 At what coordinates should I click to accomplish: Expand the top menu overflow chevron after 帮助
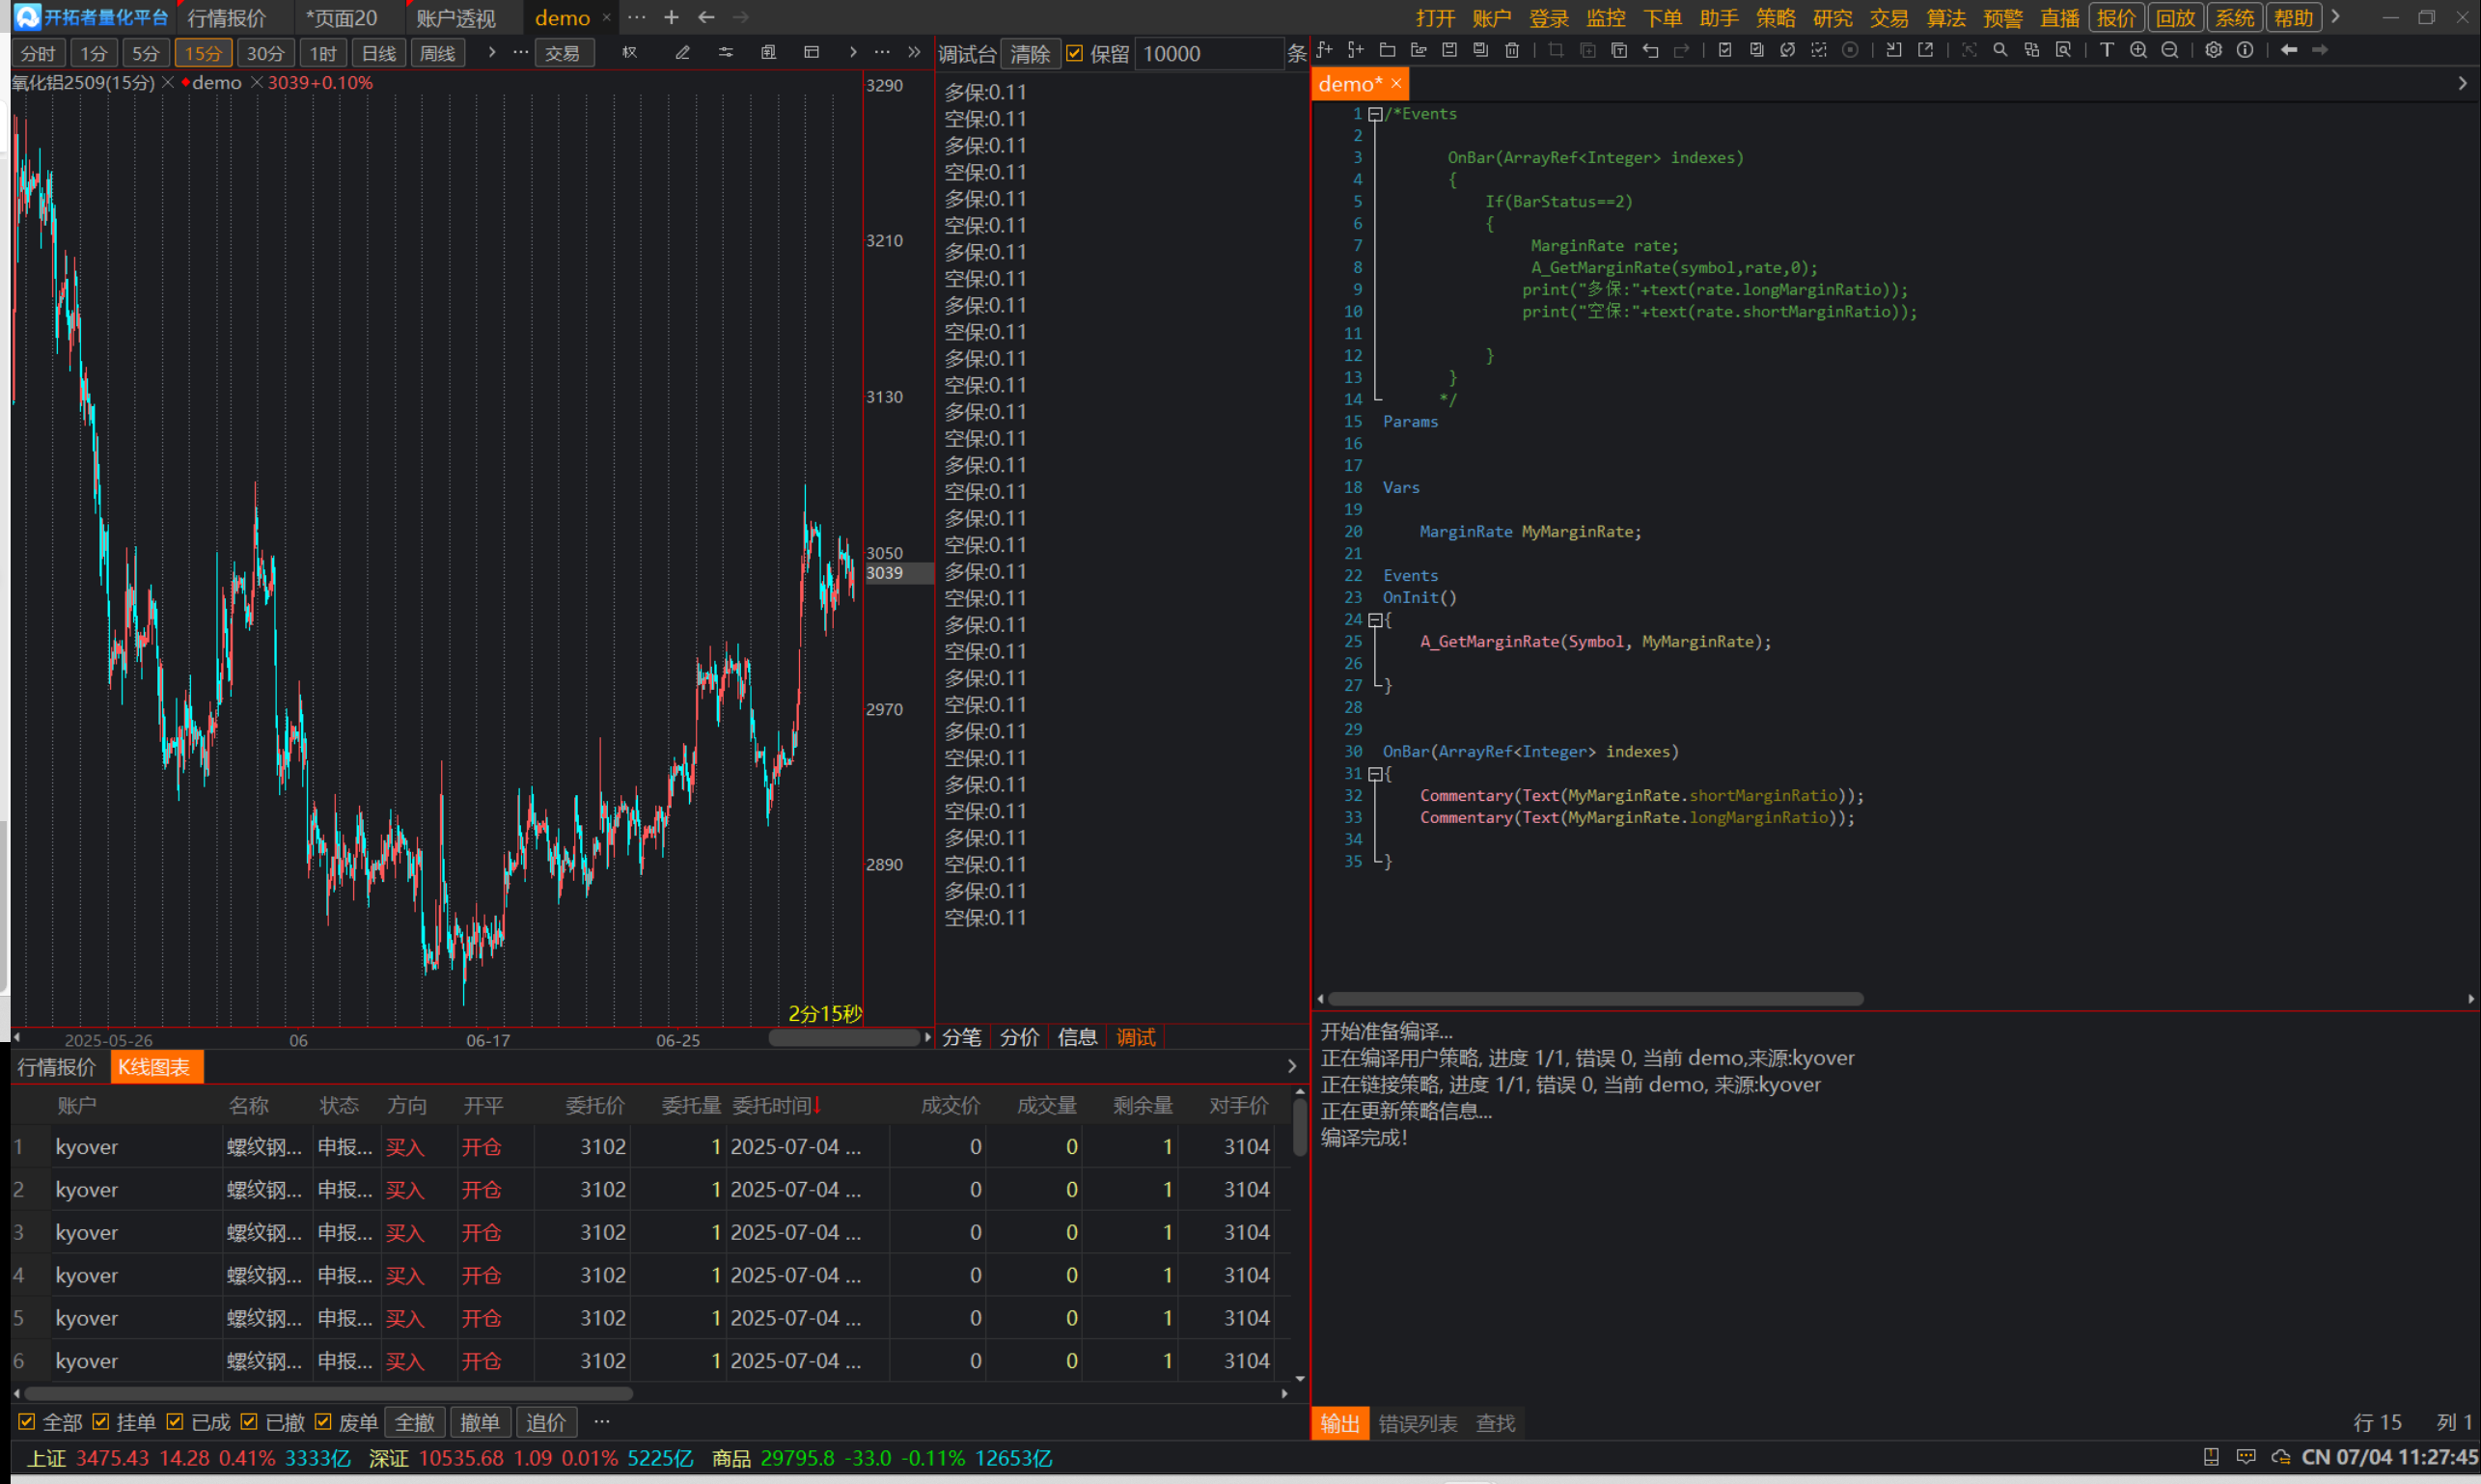coord(2336,18)
